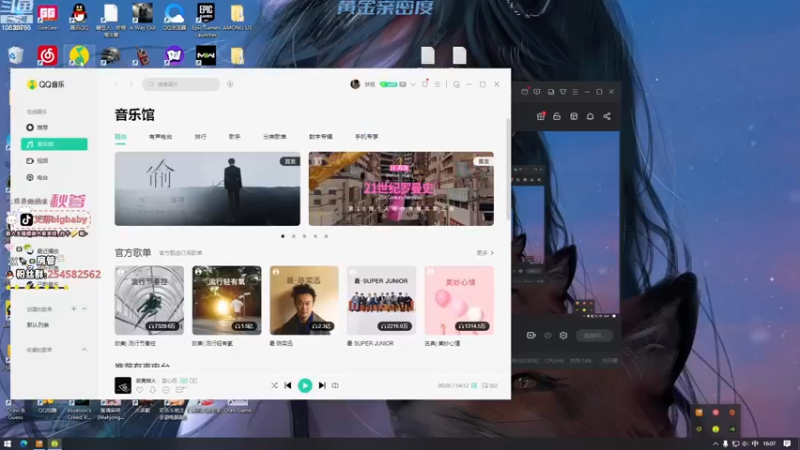
Task: Switch to the 分类歌单 tab
Action: [274, 137]
